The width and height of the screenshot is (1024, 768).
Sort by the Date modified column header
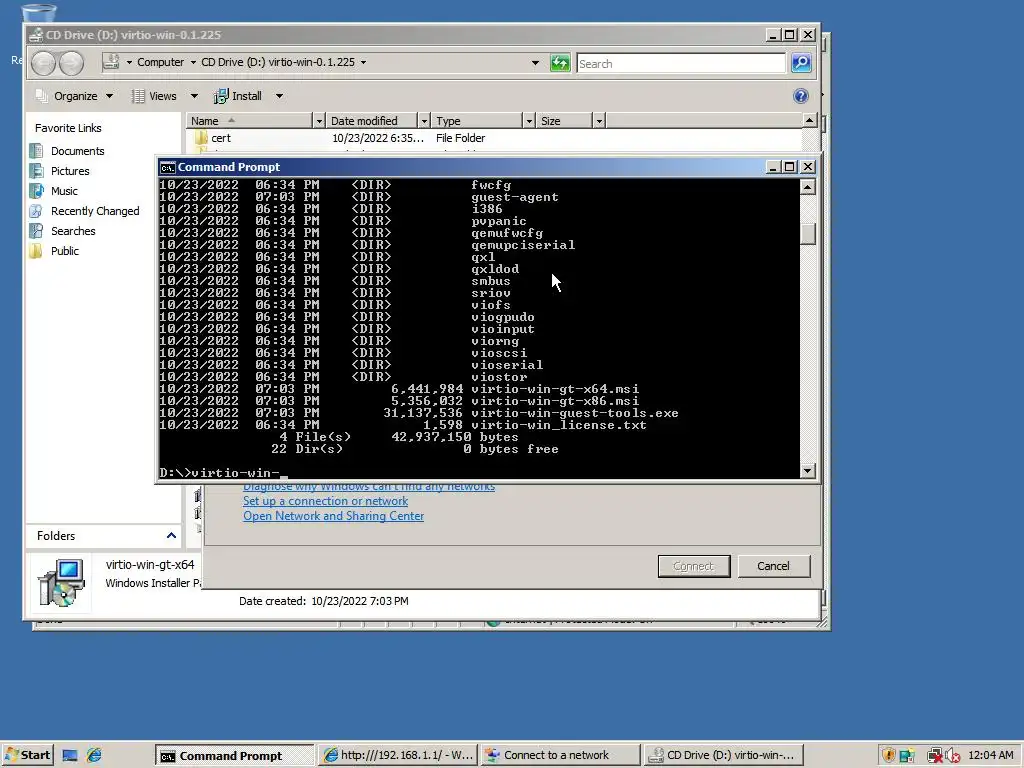[x=372, y=121]
